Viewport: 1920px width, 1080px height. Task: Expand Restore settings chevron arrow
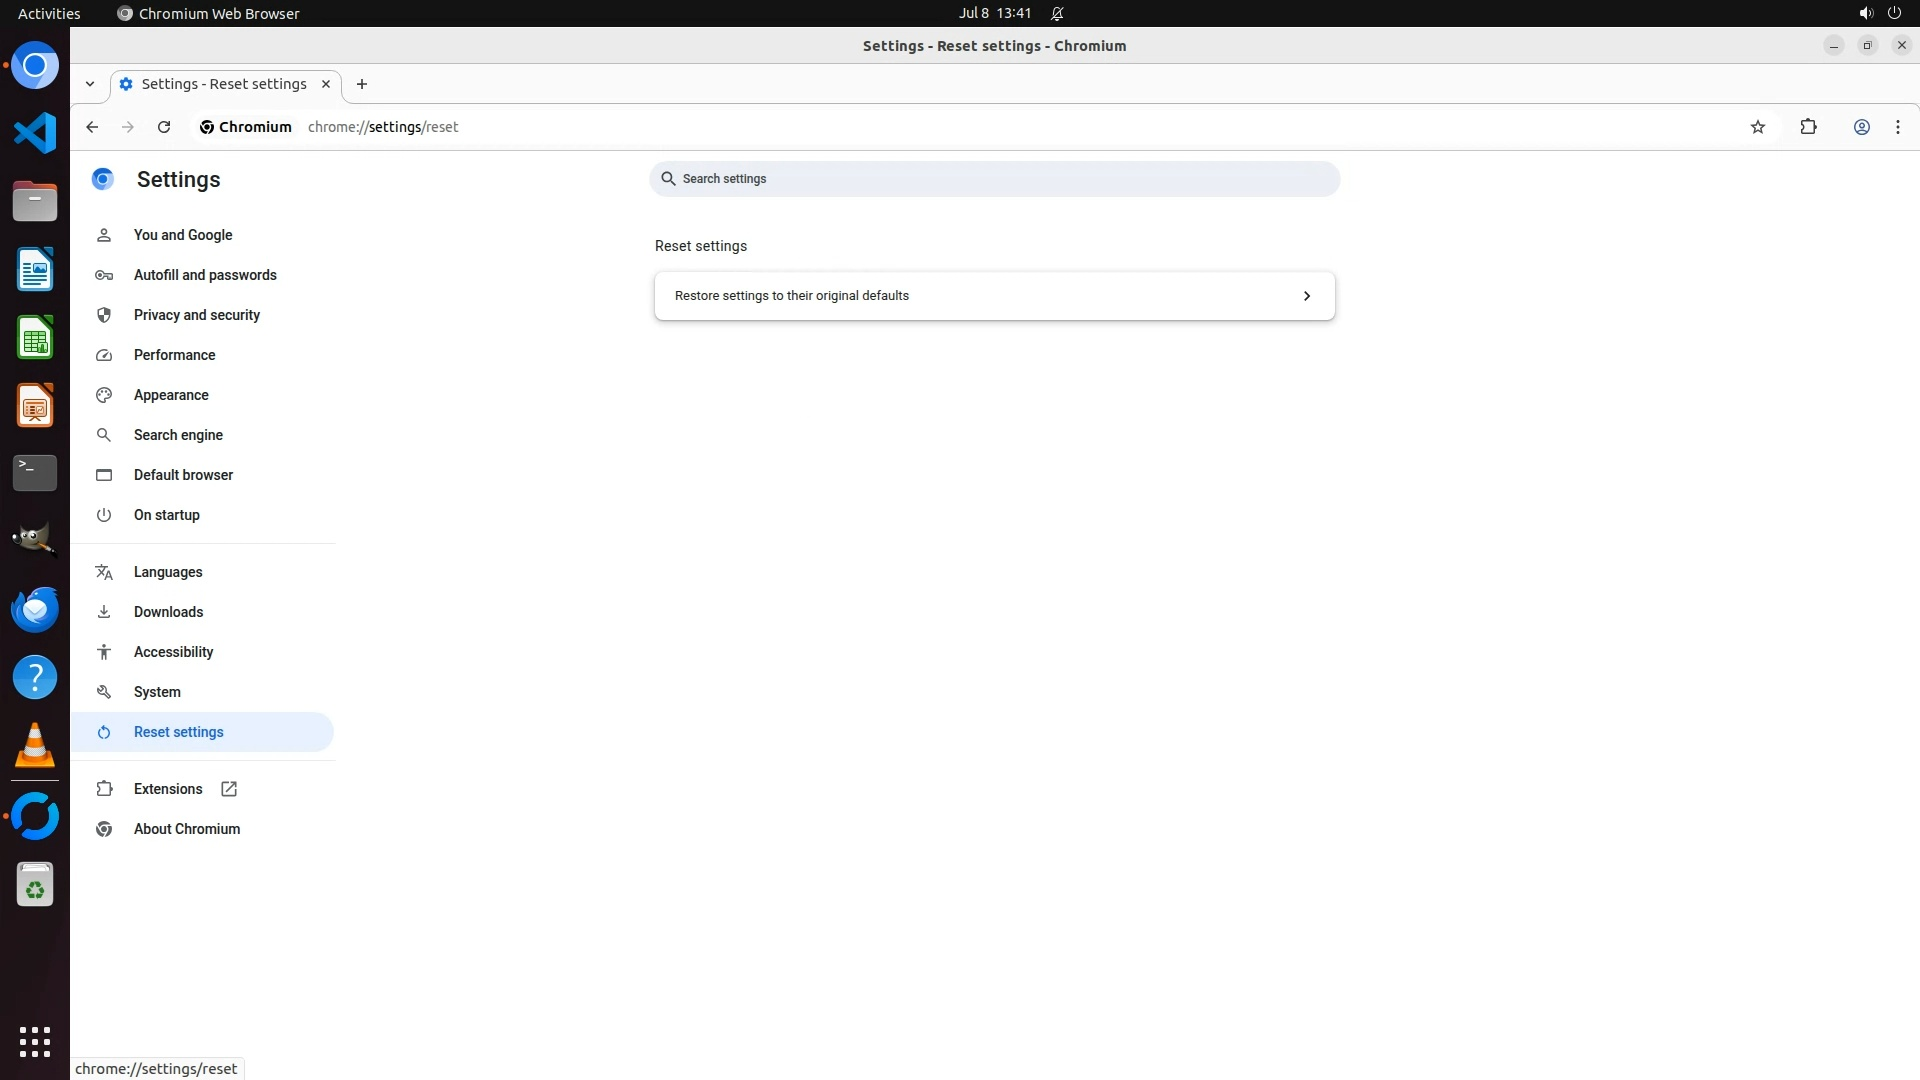click(x=1306, y=296)
